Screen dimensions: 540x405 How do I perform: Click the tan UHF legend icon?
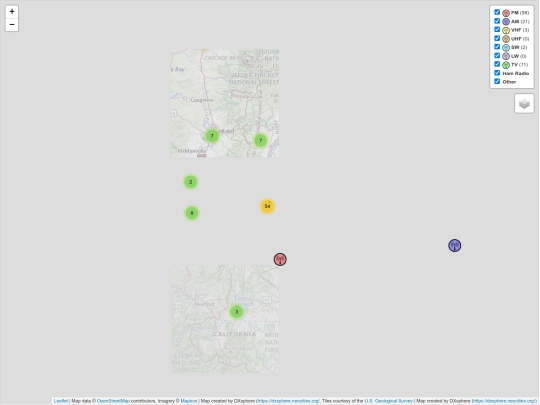pyautogui.click(x=506, y=39)
